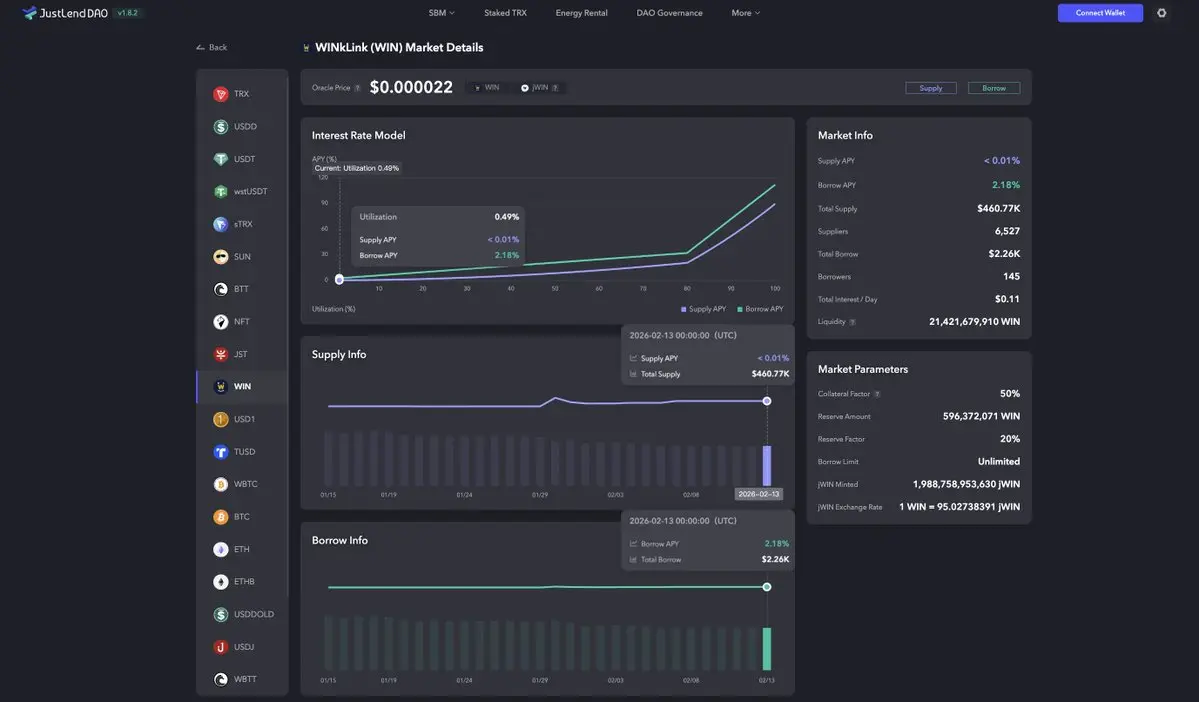Click the WBTC token icon
Screen dimensions: 1199x702
tap(221, 484)
